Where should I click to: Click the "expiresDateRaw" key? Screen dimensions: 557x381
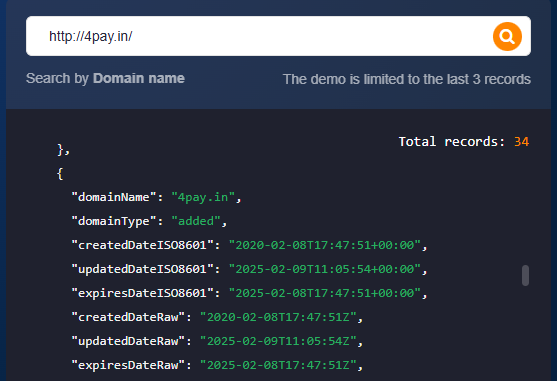tap(128, 365)
